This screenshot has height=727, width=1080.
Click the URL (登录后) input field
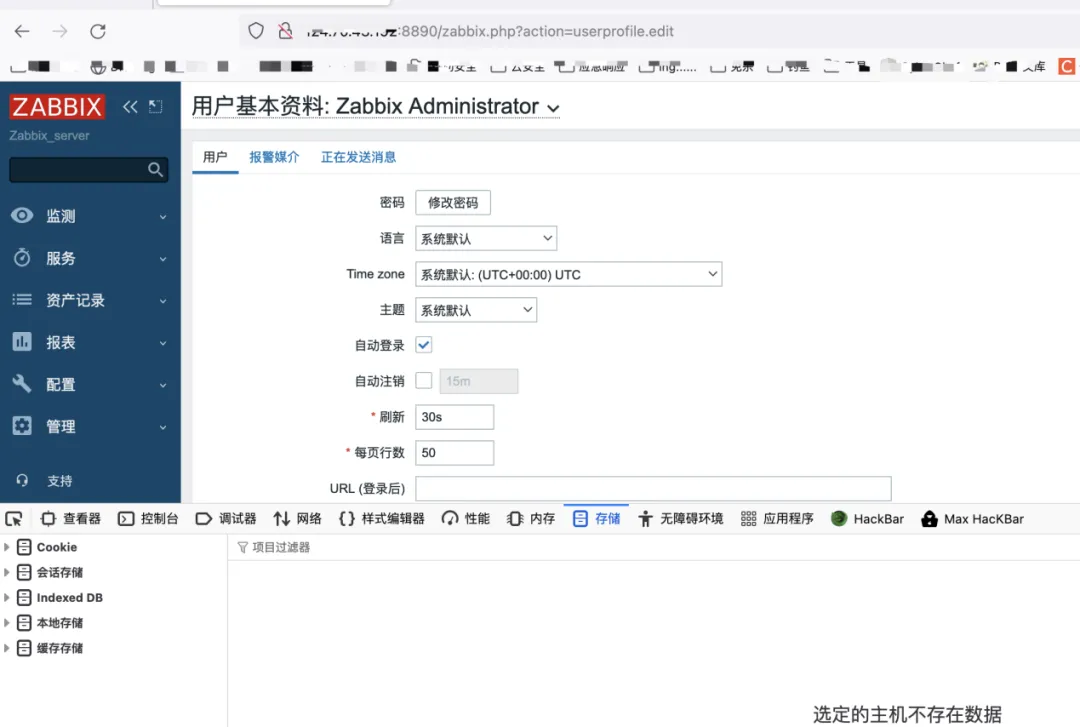coord(652,488)
